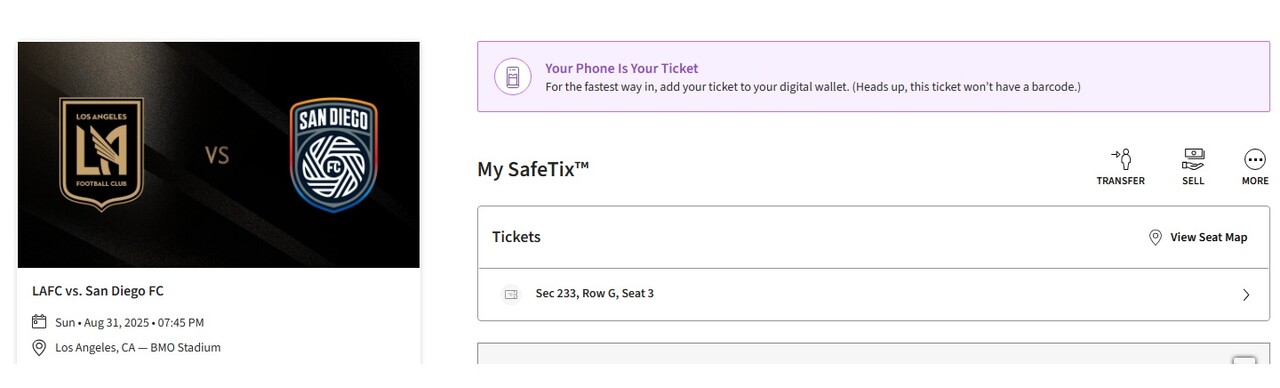Tick the partially visible checkbox at bottom right
The height and width of the screenshot is (388, 1280).
click(1244, 362)
